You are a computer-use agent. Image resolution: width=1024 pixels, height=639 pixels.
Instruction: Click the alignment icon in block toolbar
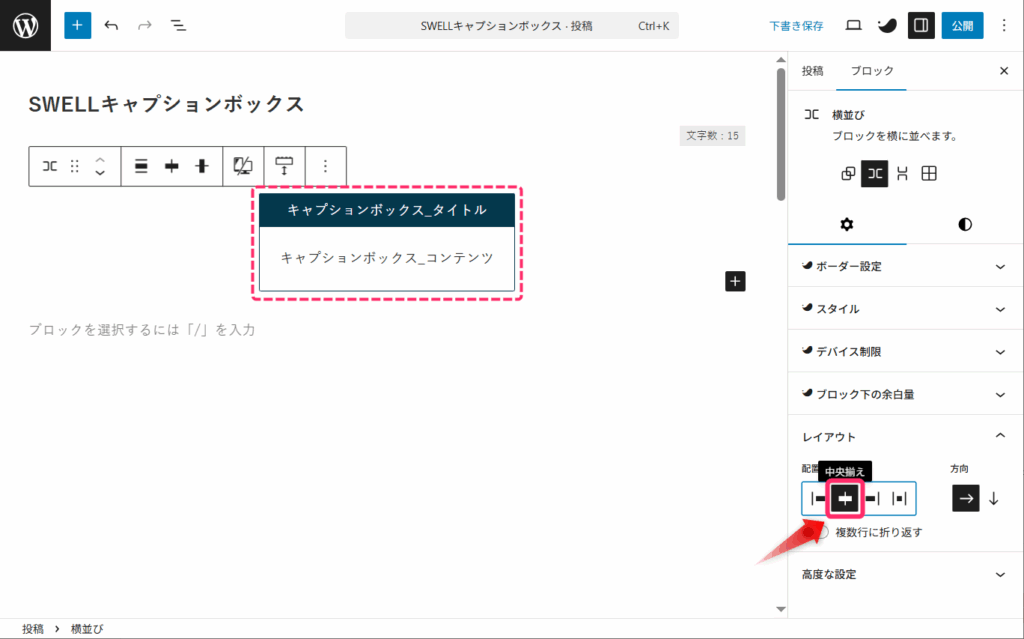[141, 166]
